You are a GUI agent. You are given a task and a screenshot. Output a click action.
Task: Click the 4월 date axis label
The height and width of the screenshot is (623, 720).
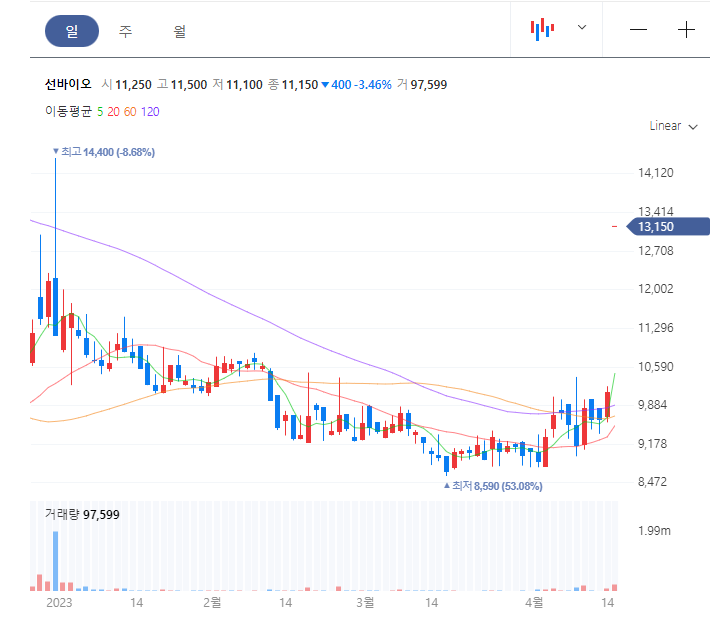(534, 602)
